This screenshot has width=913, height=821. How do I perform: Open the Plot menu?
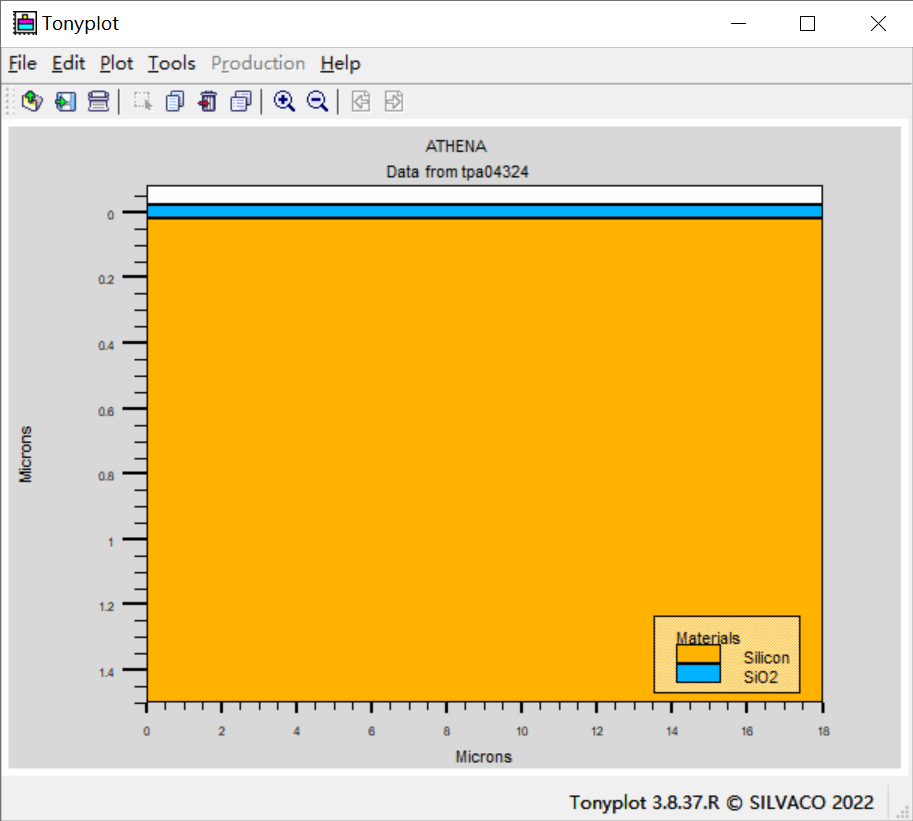click(116, 63)
